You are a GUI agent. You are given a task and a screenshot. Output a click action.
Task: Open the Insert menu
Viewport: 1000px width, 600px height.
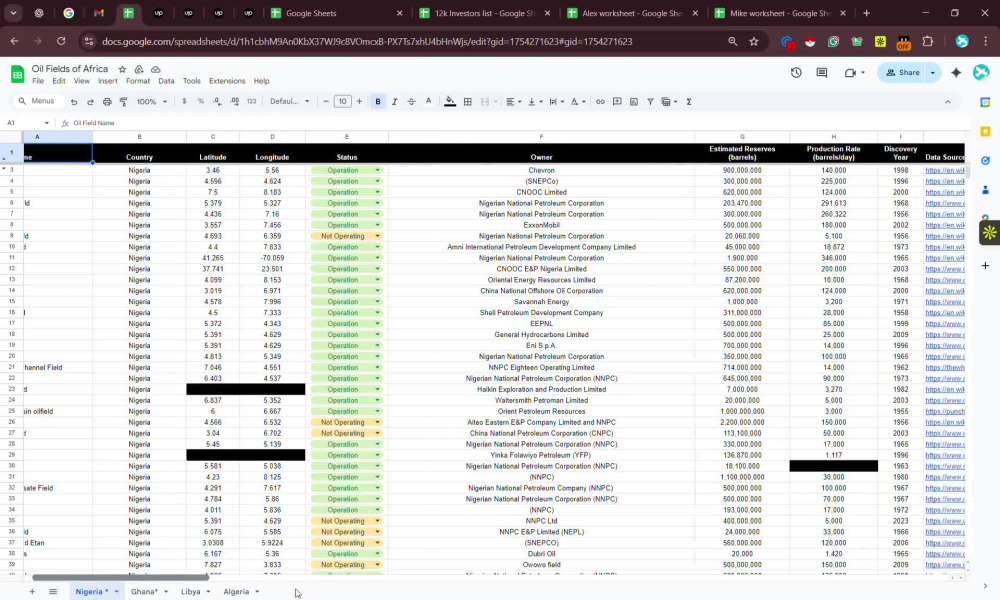(x=108, y=81)
